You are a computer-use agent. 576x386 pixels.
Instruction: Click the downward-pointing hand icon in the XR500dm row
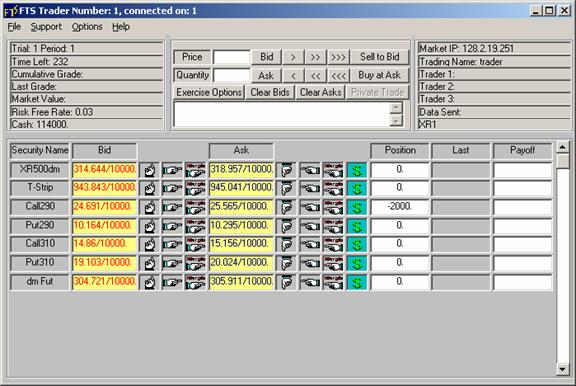287,170
